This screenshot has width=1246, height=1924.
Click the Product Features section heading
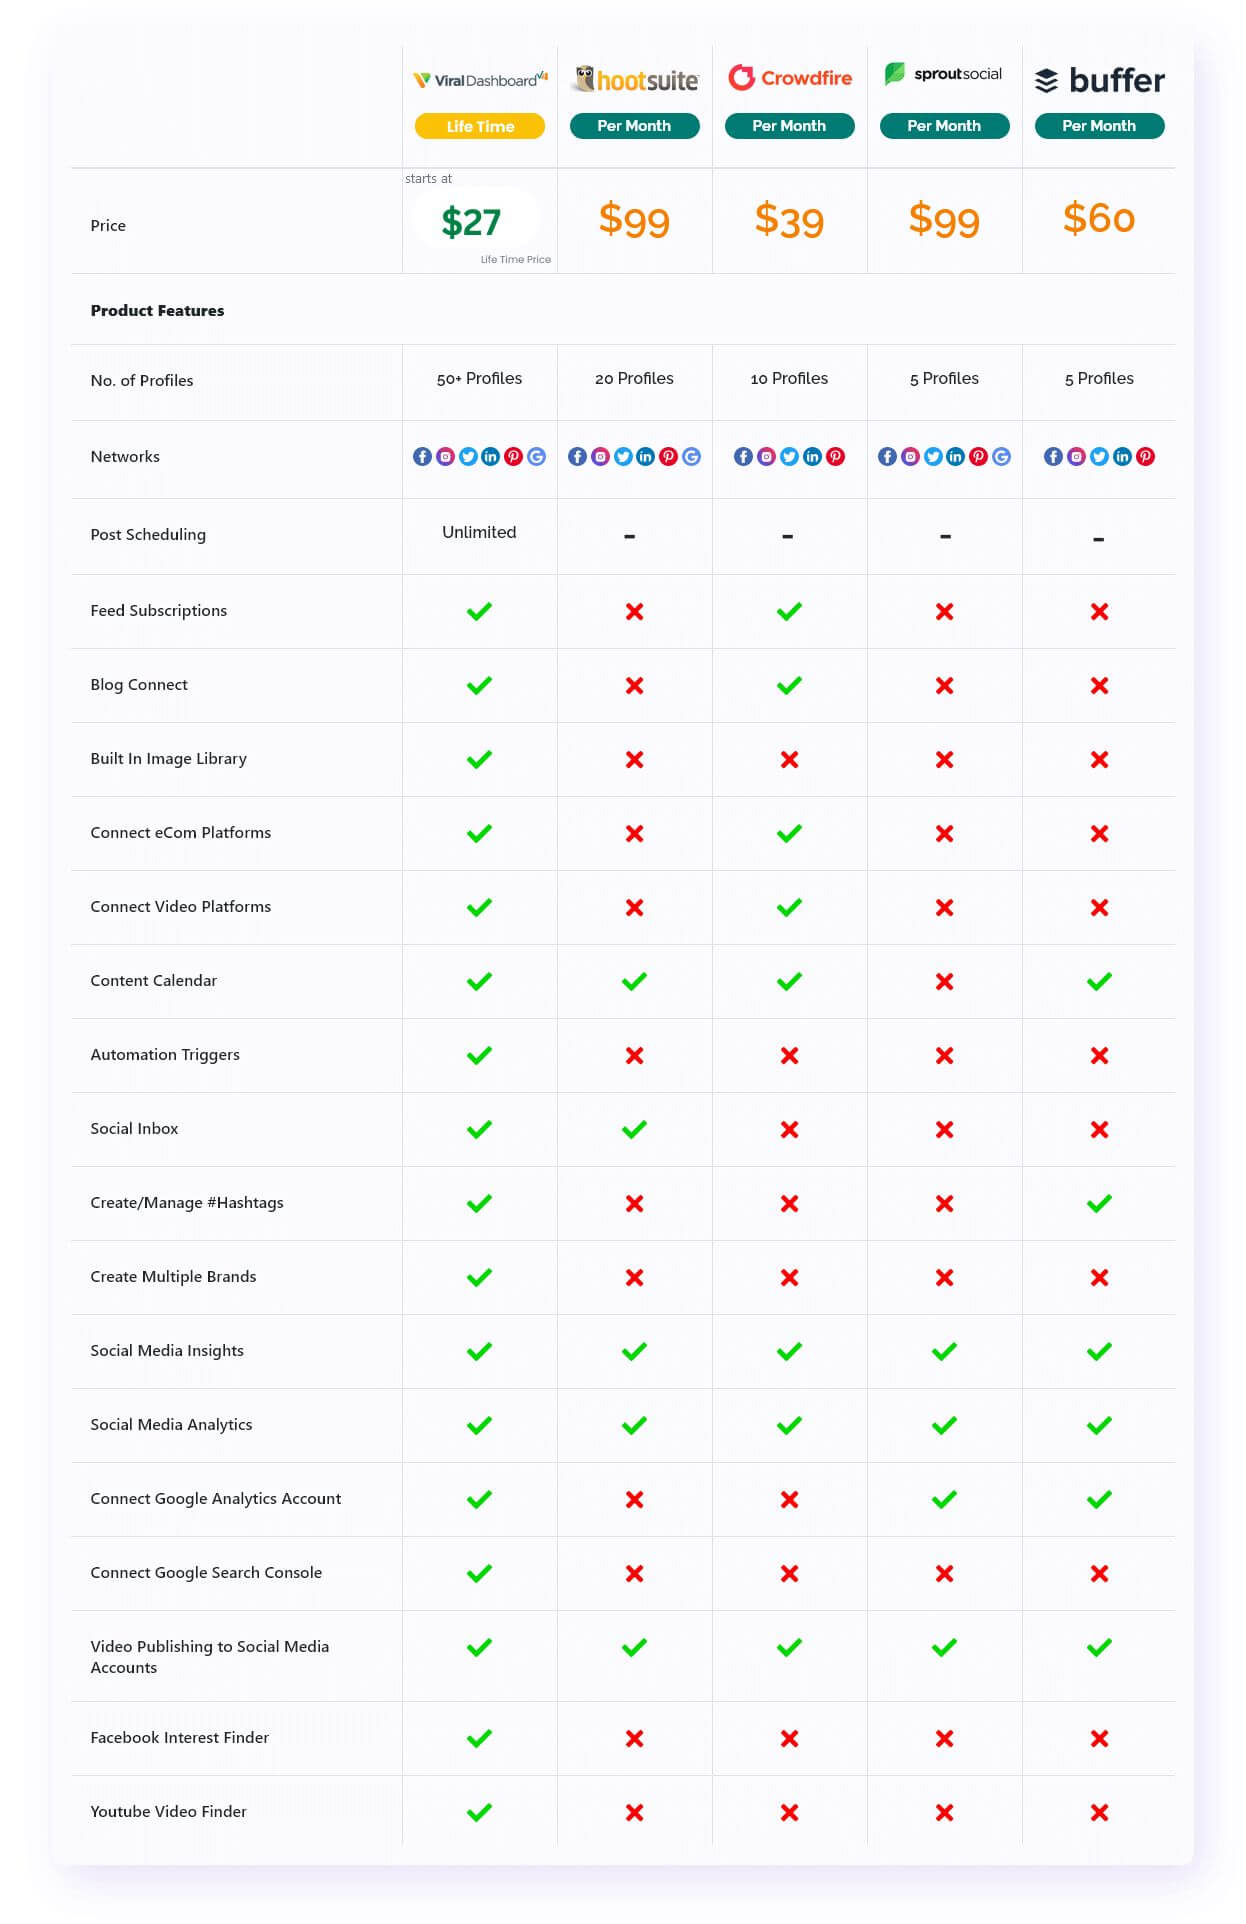point(157,311)
